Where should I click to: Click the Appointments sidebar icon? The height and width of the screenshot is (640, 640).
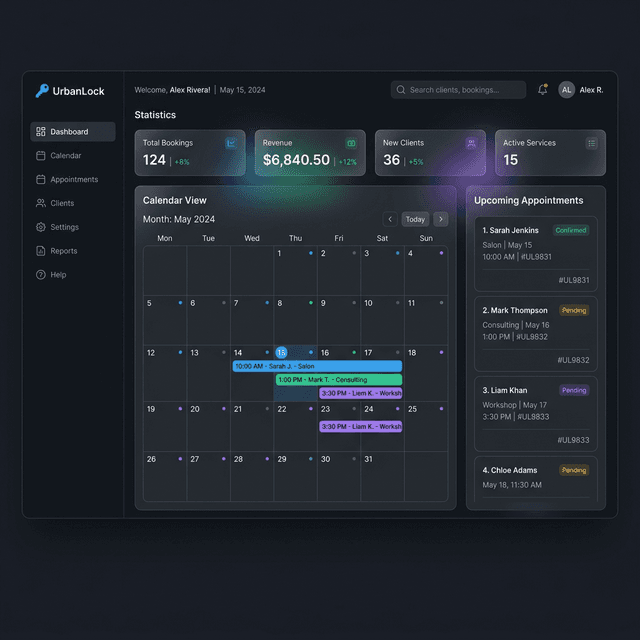coord(41,180)
